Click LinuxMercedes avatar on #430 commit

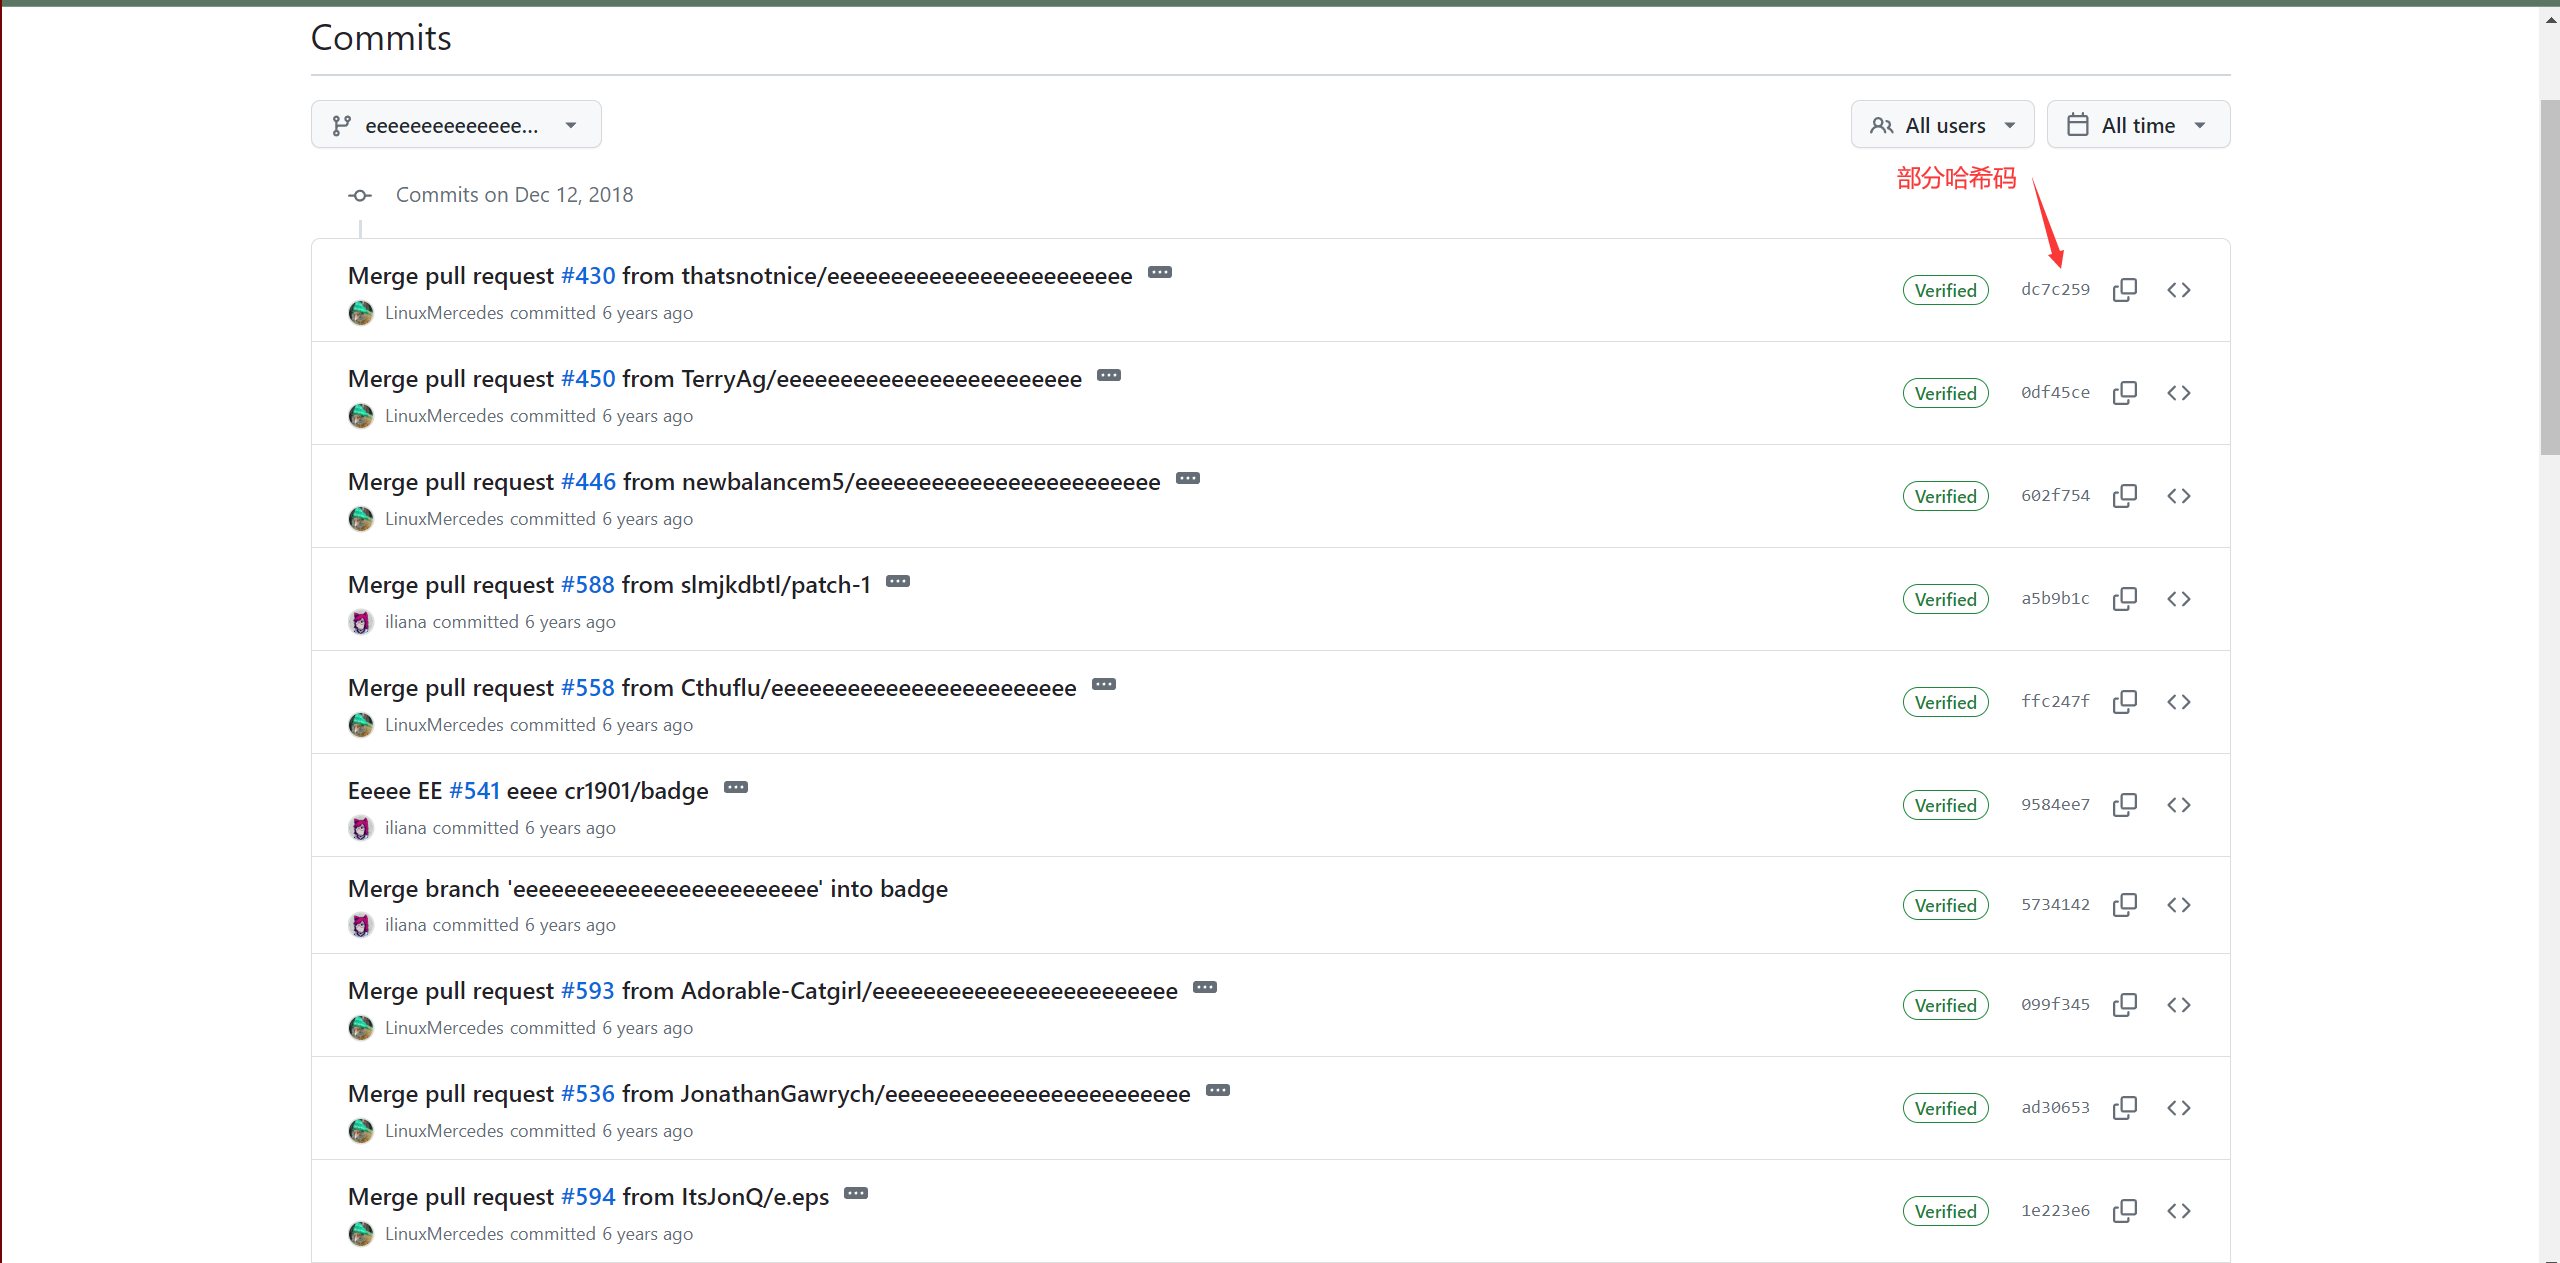(x=361, y=313)
